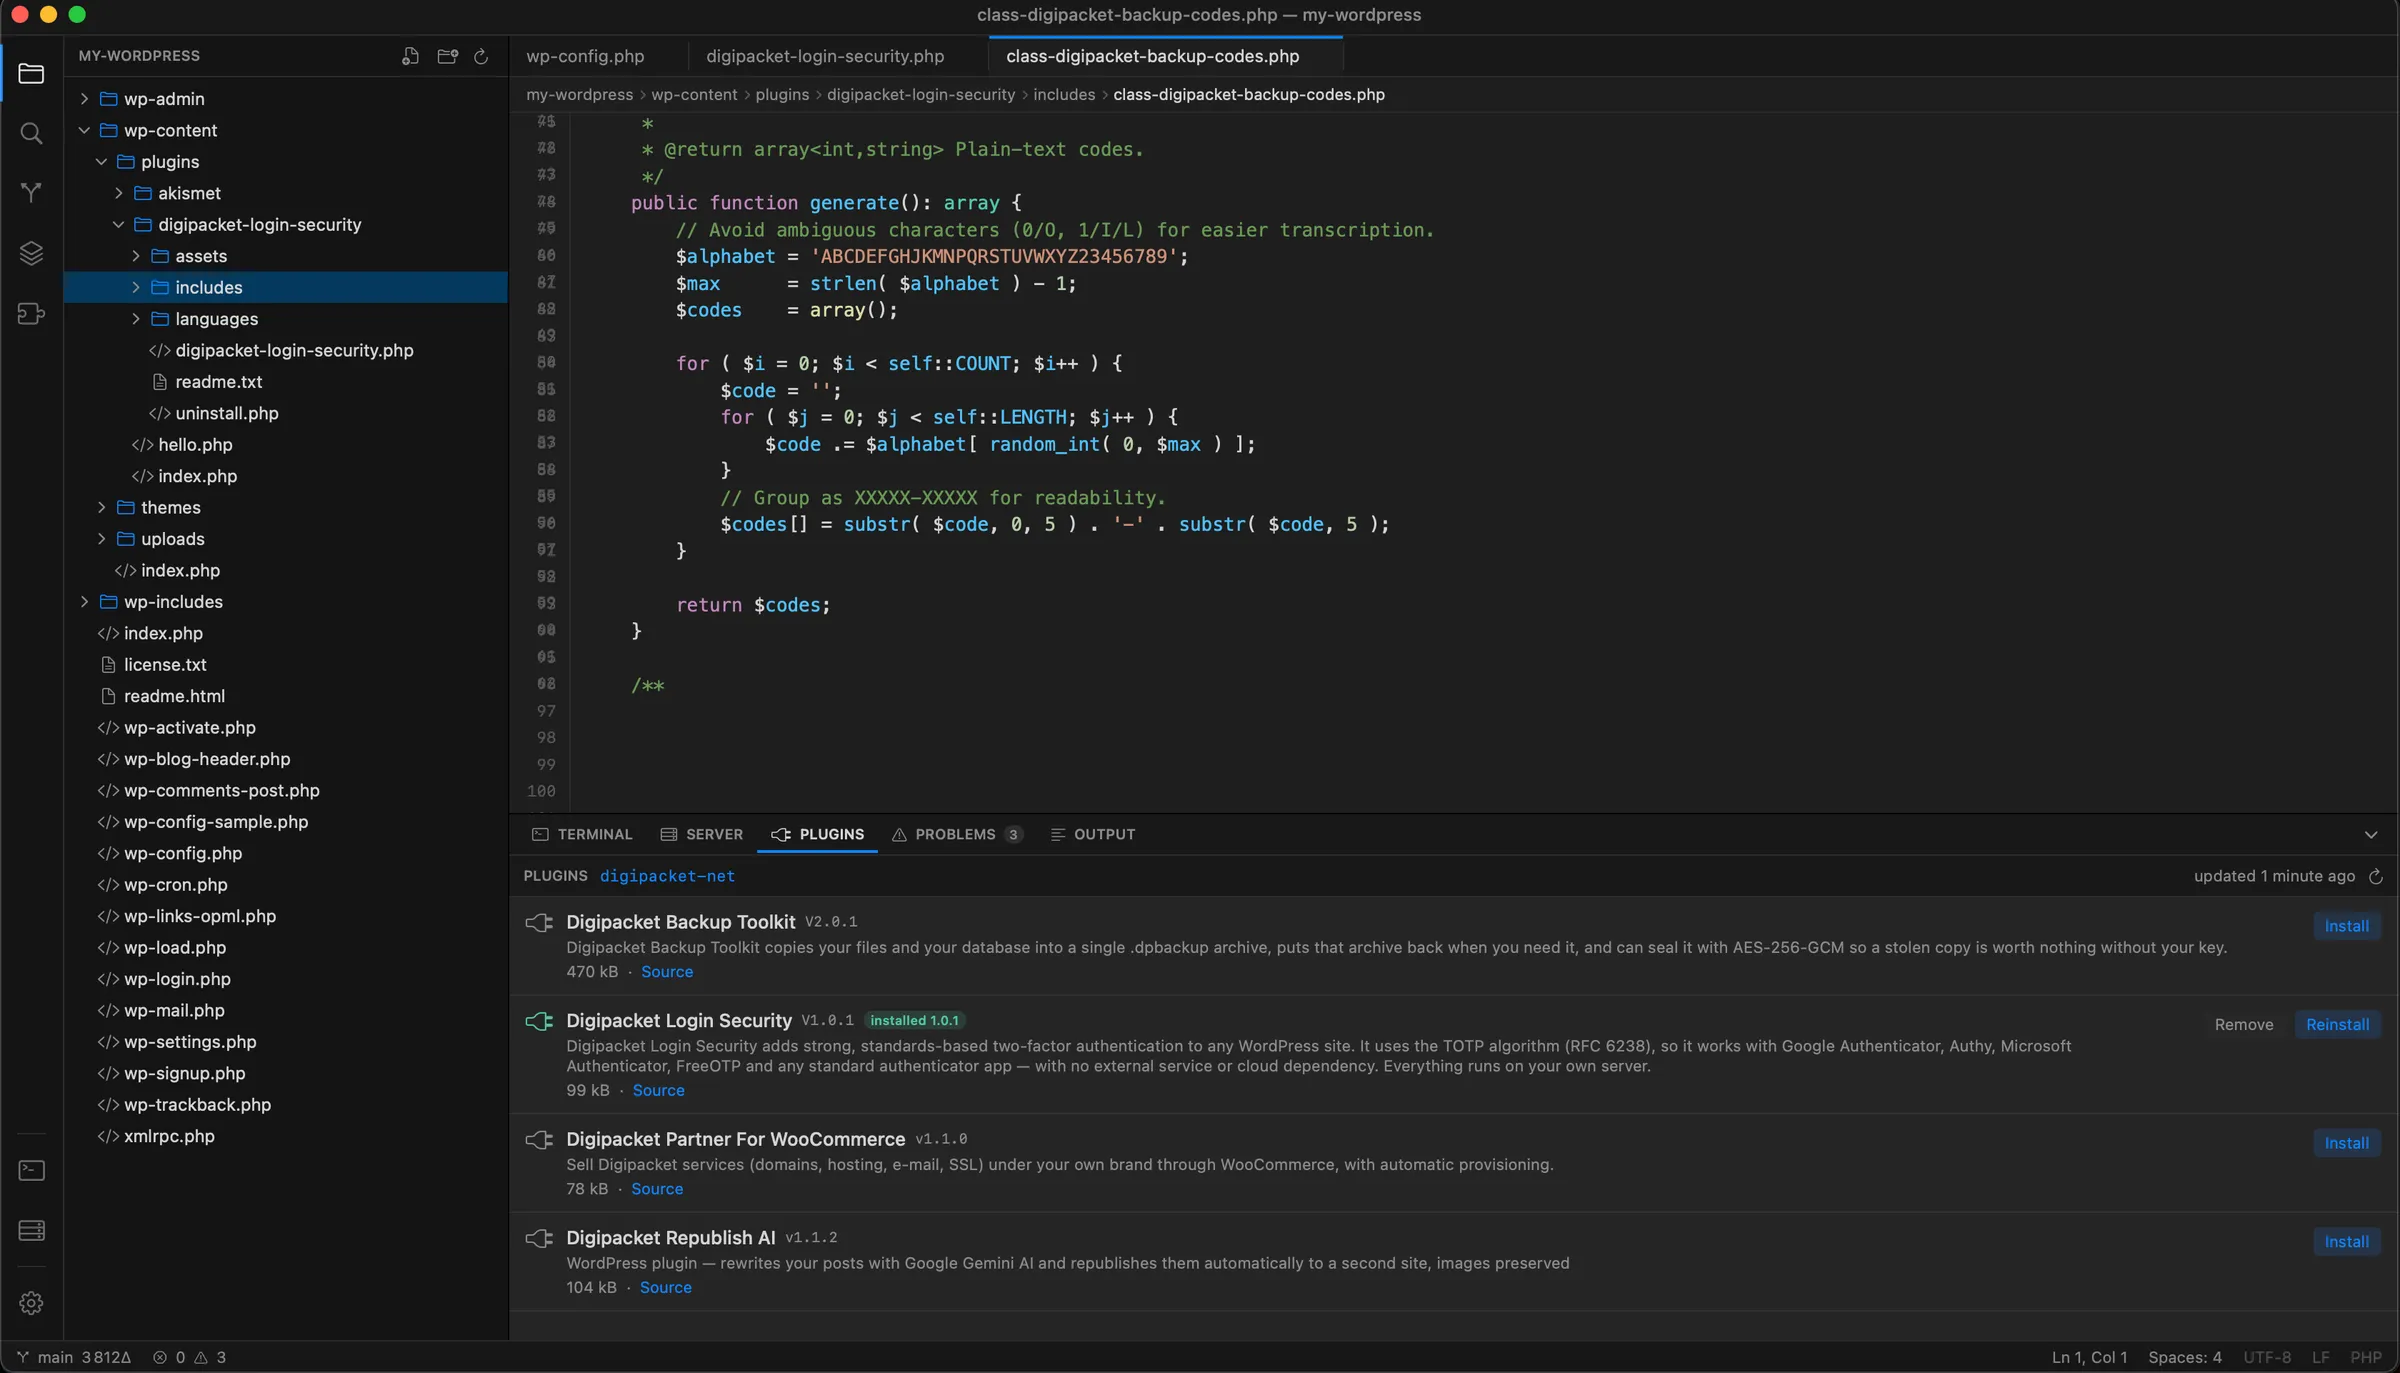Install Digipacket Republish AI plugin

[2346, 1242]
